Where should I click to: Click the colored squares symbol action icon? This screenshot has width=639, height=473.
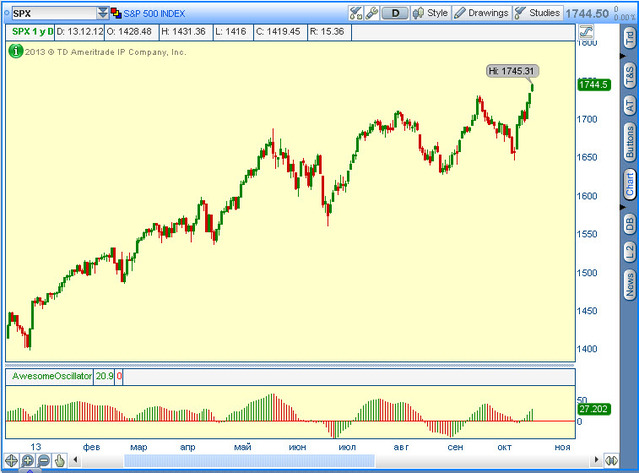coord(116,13)
